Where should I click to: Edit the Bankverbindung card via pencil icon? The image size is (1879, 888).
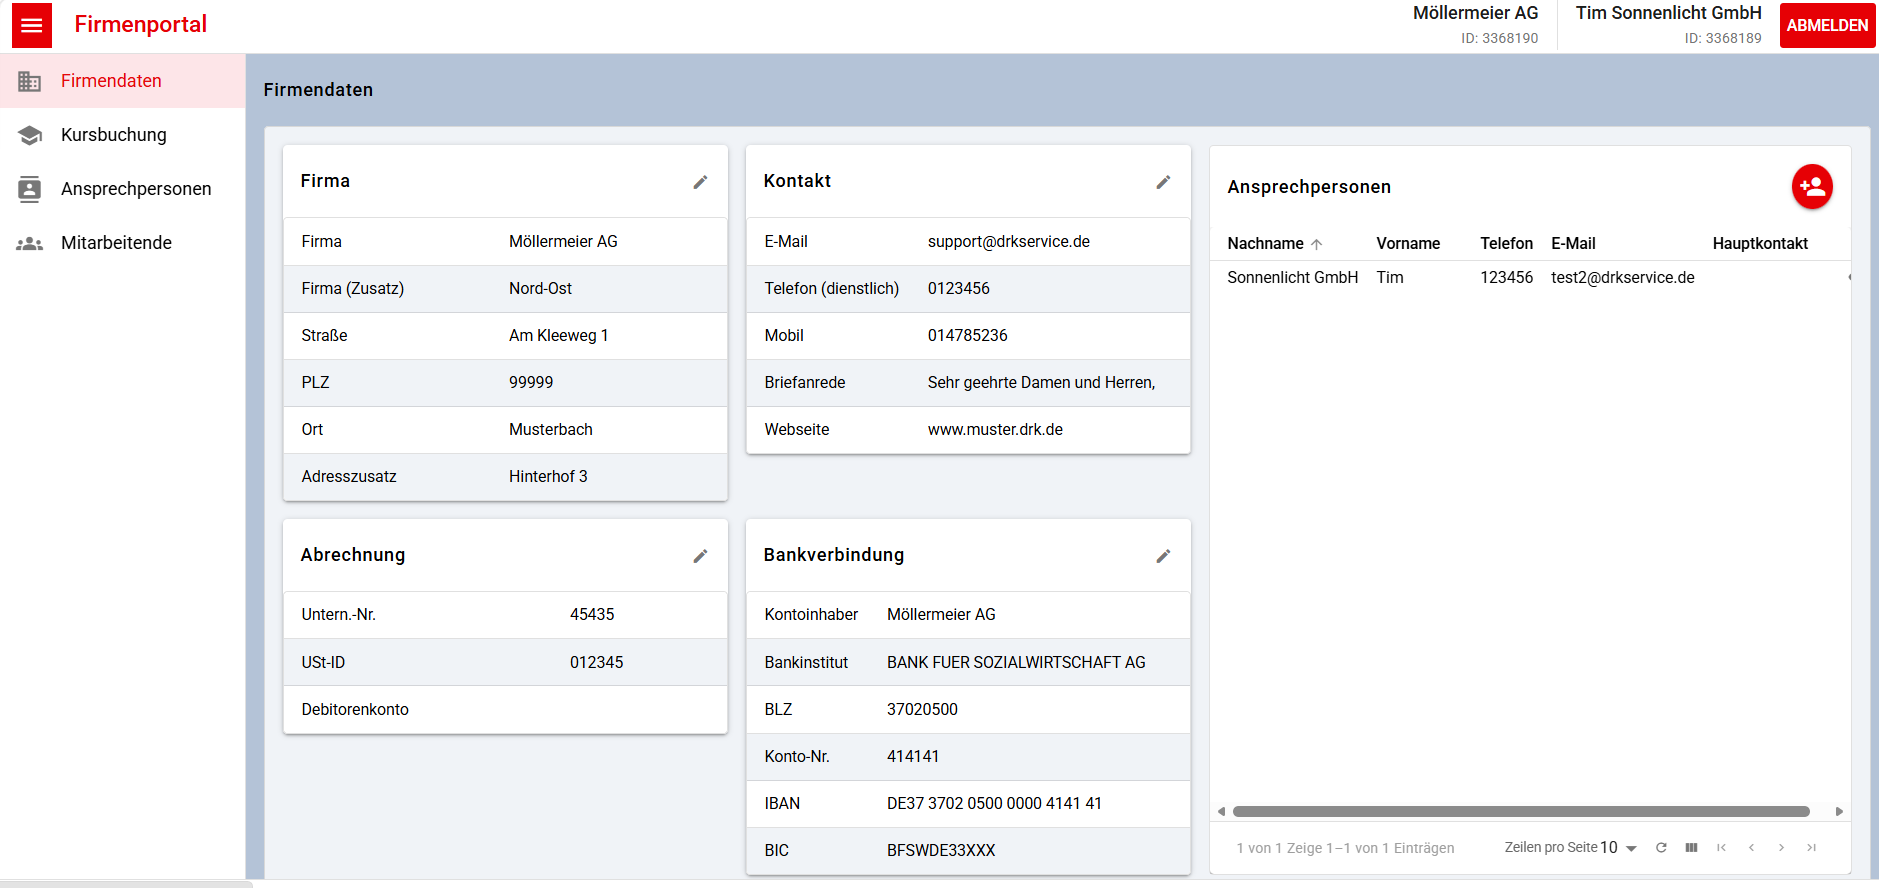pyautogui.click(x=1163, y=556)
